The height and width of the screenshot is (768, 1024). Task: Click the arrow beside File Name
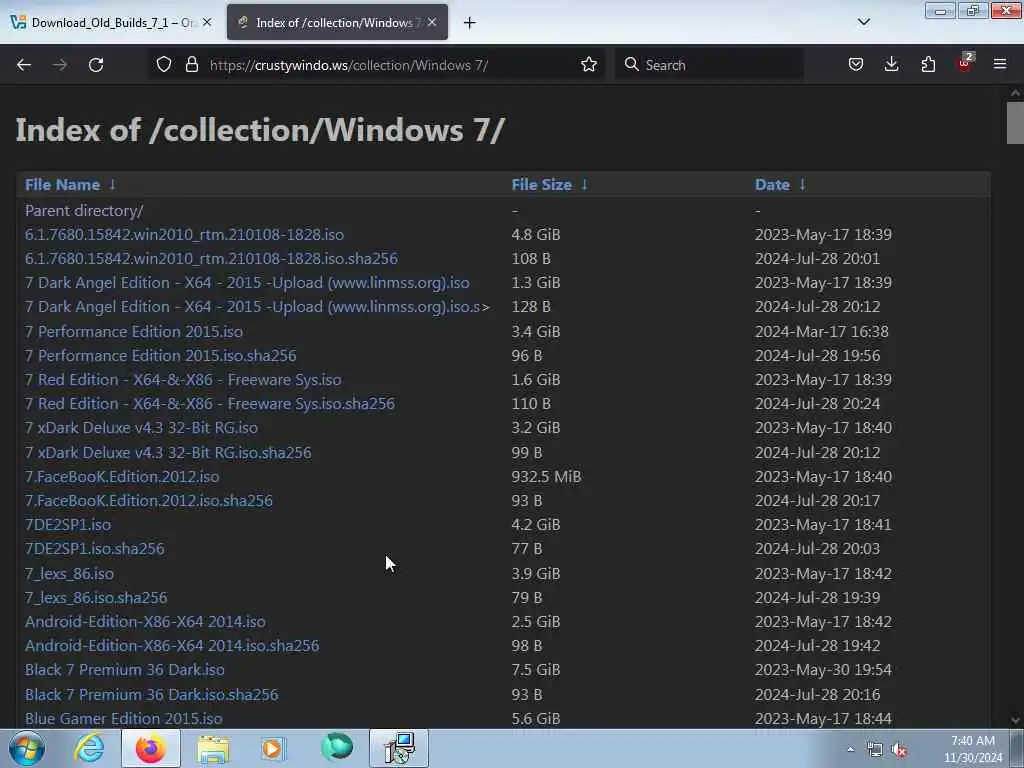pyautogui.click(x=112, y=185)
